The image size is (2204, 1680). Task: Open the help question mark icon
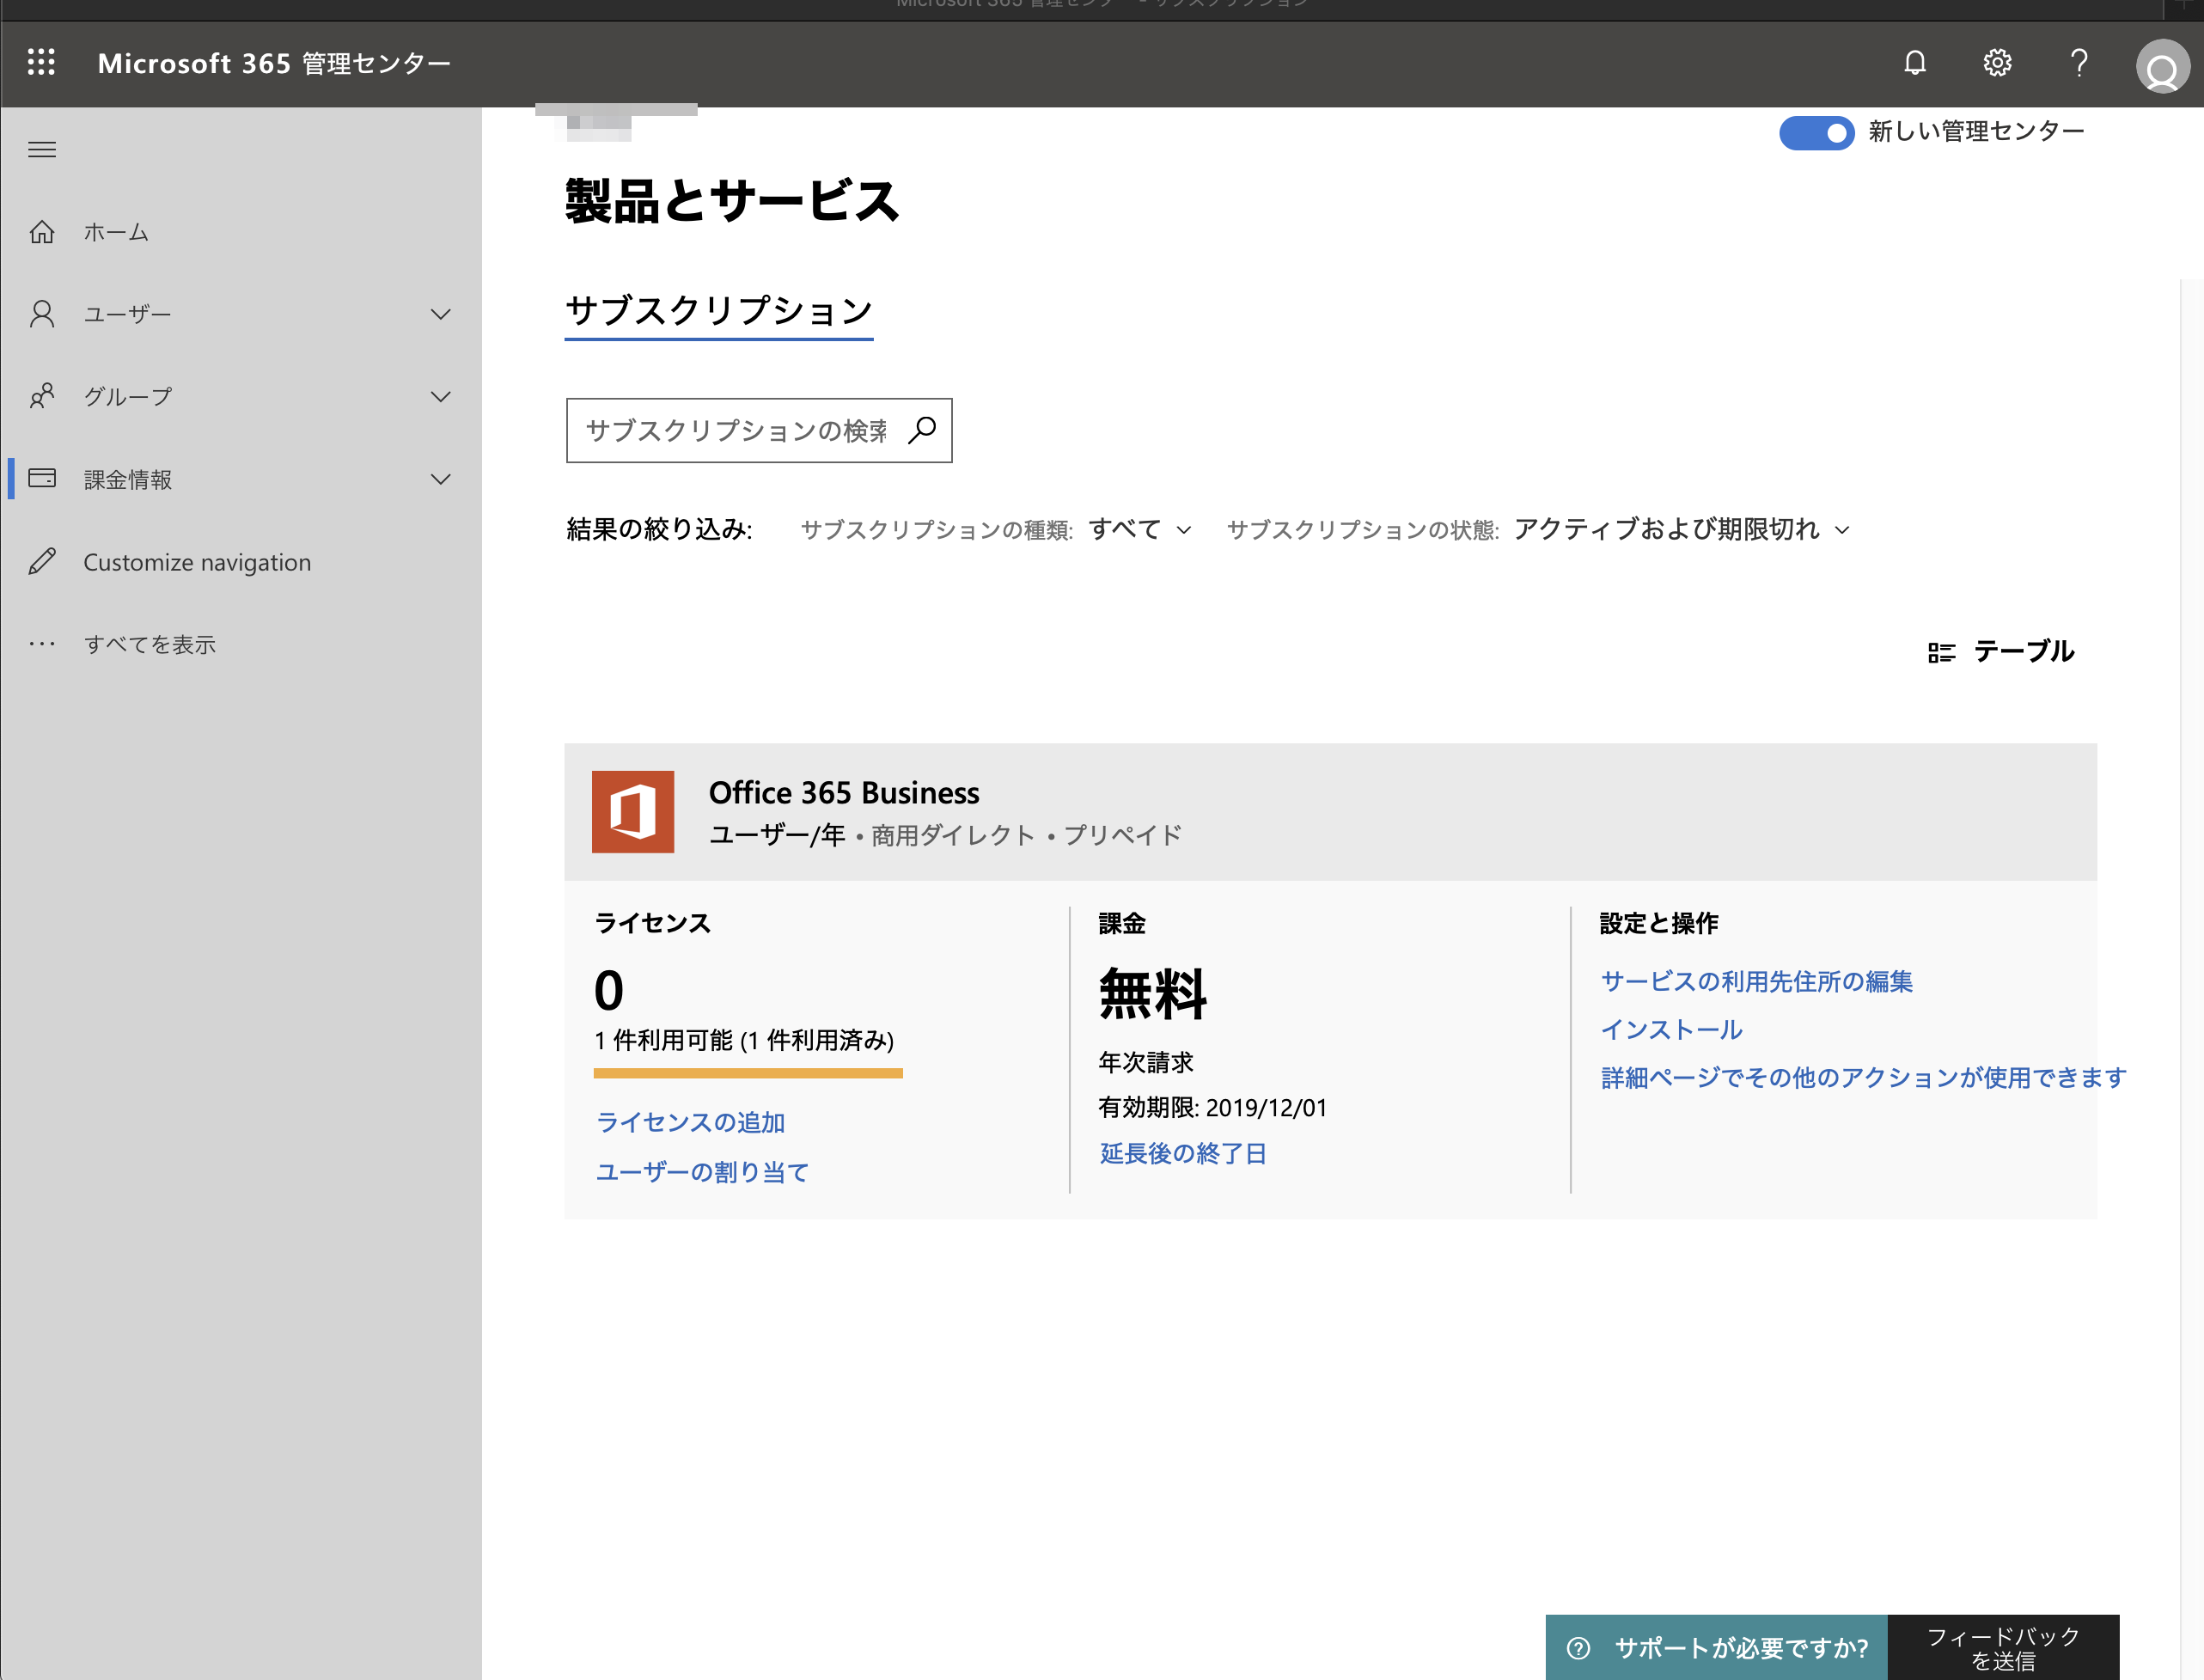[2079, 63]
